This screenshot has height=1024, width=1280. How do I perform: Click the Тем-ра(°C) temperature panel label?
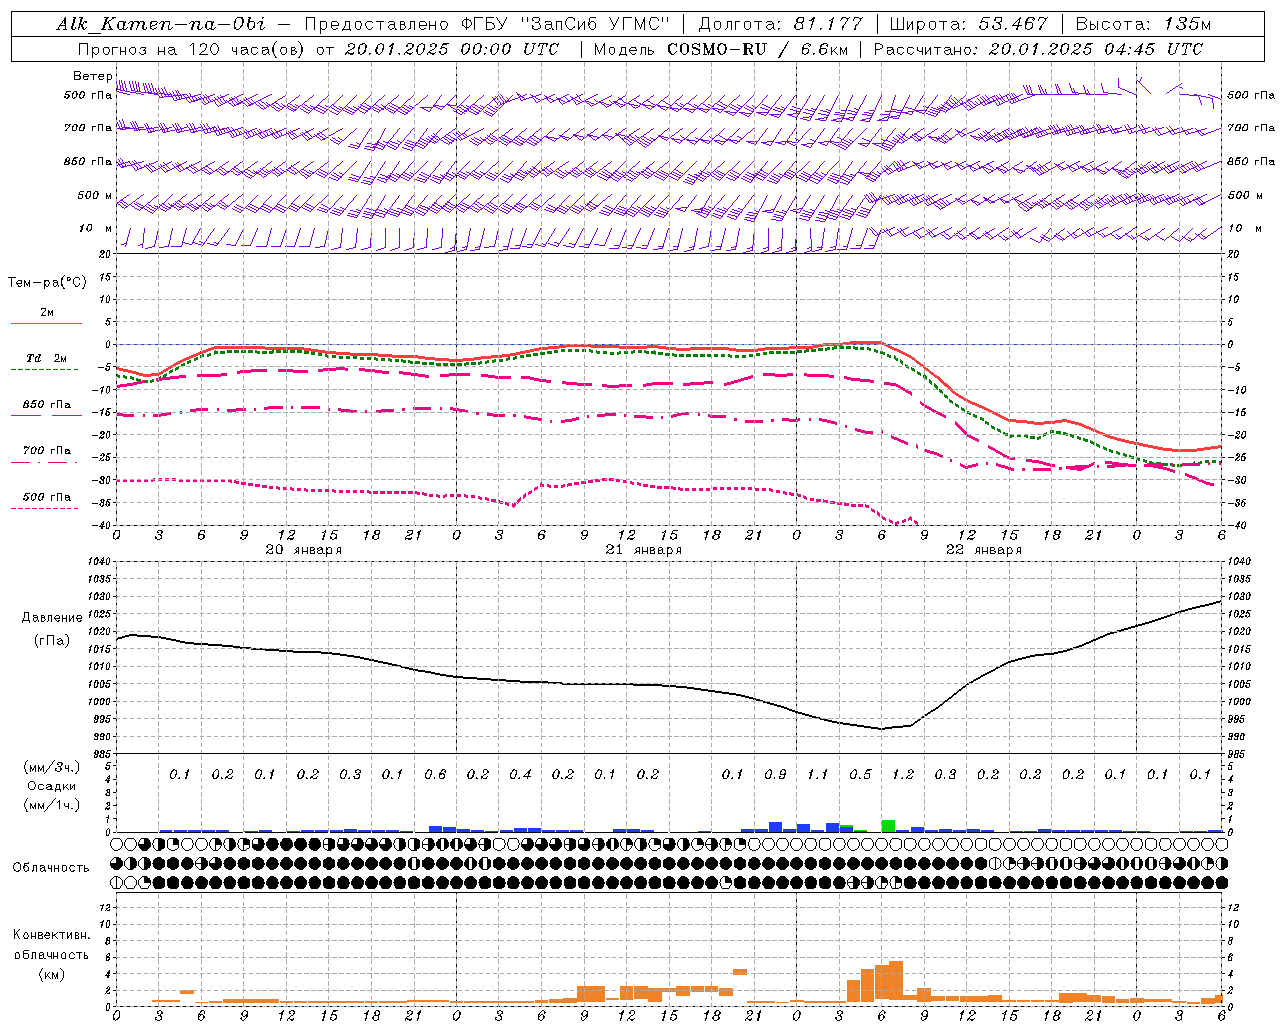pyautogui.click(x=47, y=283)
